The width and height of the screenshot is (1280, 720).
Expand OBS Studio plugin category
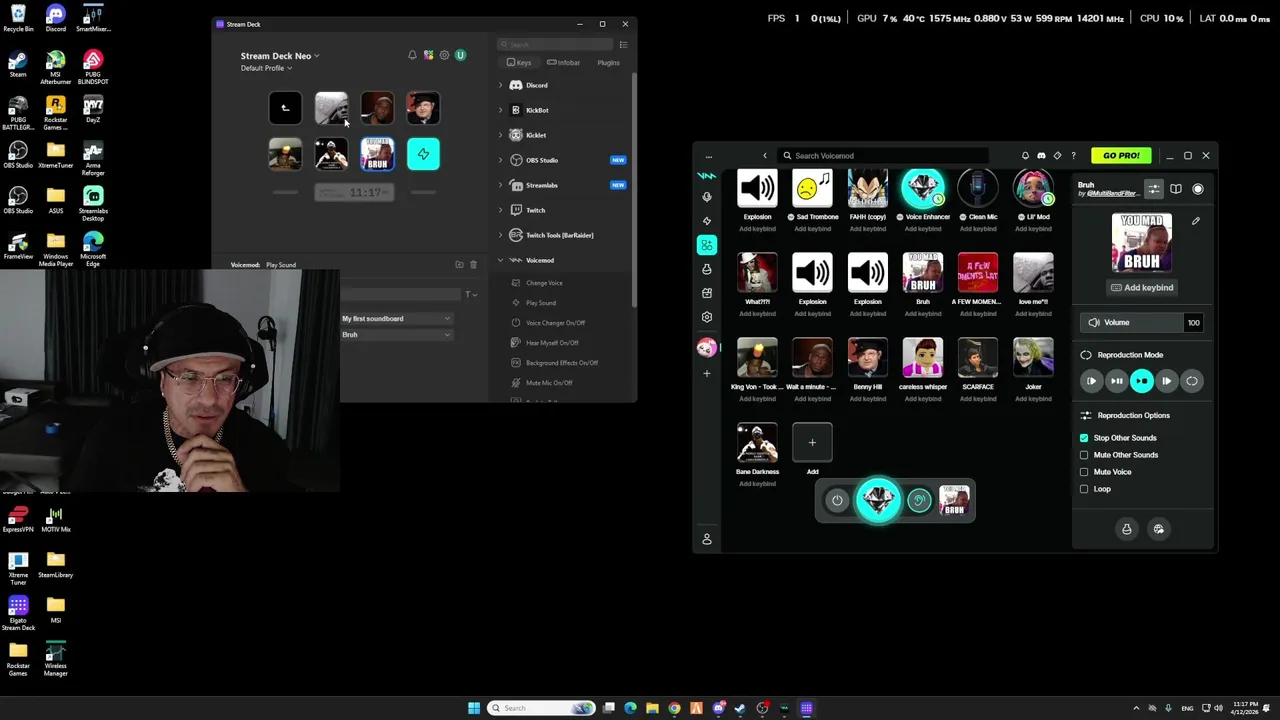coord(500,160)
